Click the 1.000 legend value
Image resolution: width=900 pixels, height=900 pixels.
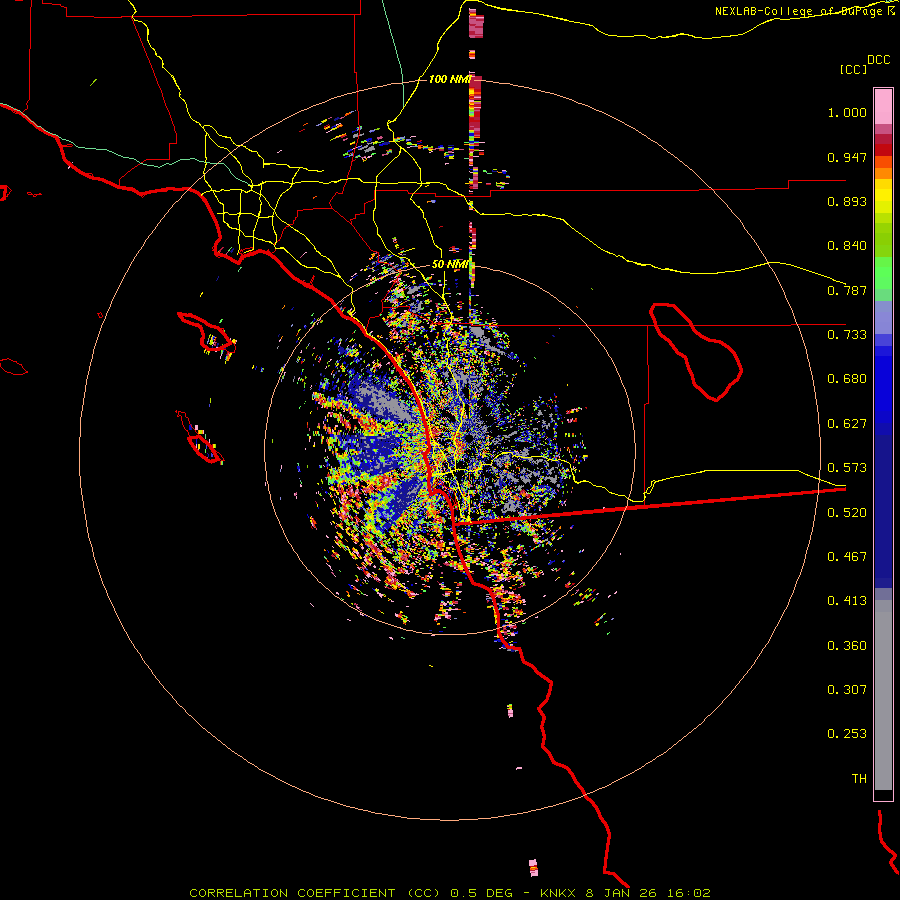847,113
